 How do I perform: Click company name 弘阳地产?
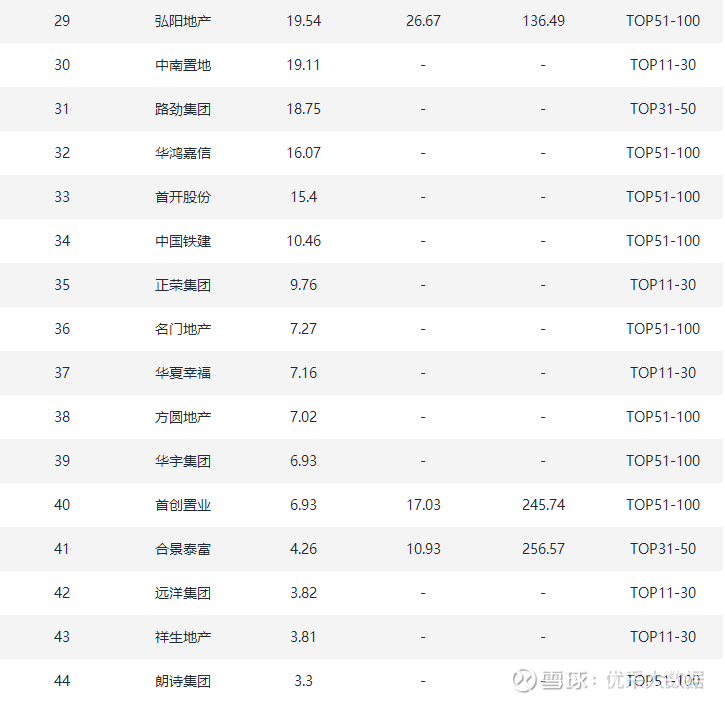click(183, 21)
